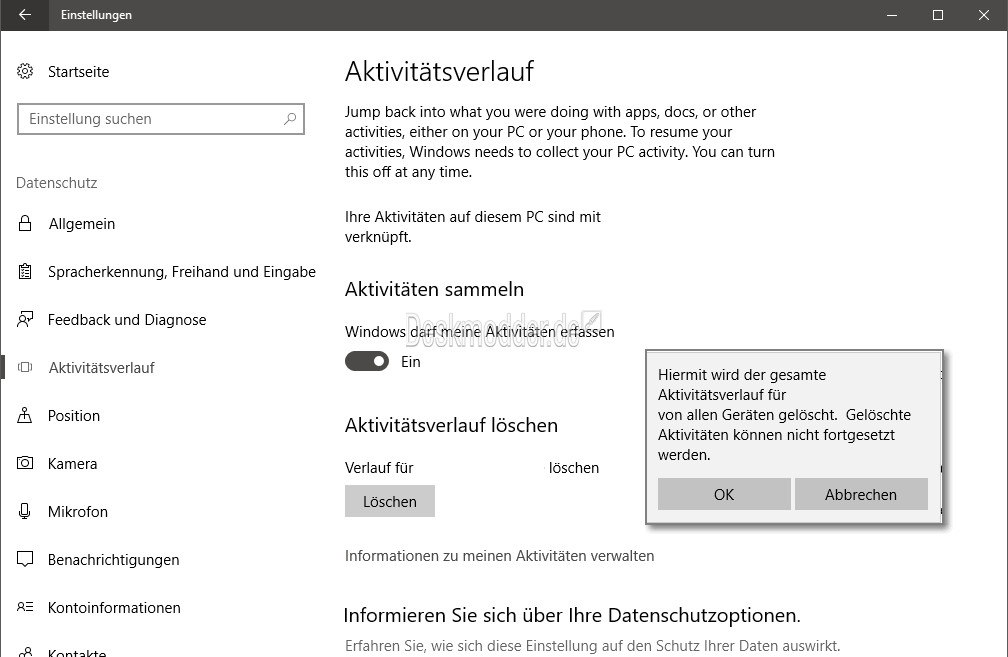Click the 'Windows darf meine Aktivitäten erfassen' label

point(480,332)
